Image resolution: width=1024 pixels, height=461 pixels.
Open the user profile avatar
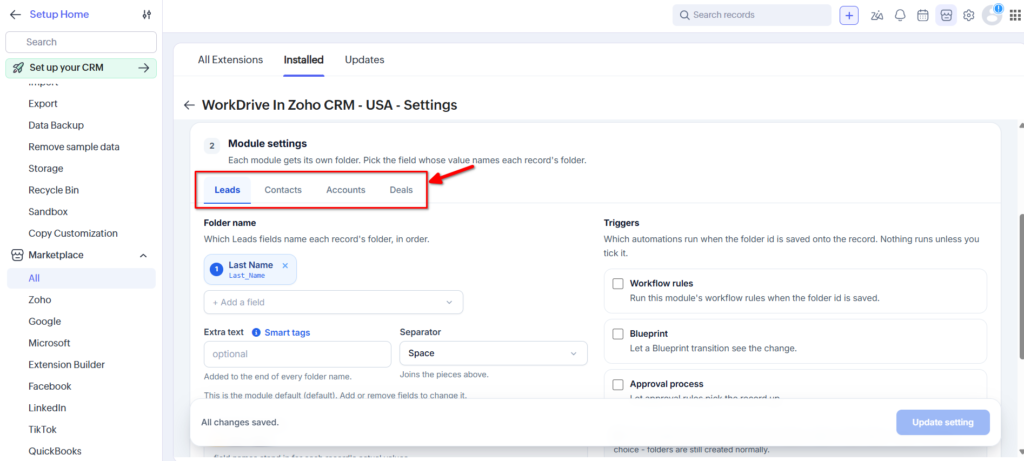tap(992, 14)
